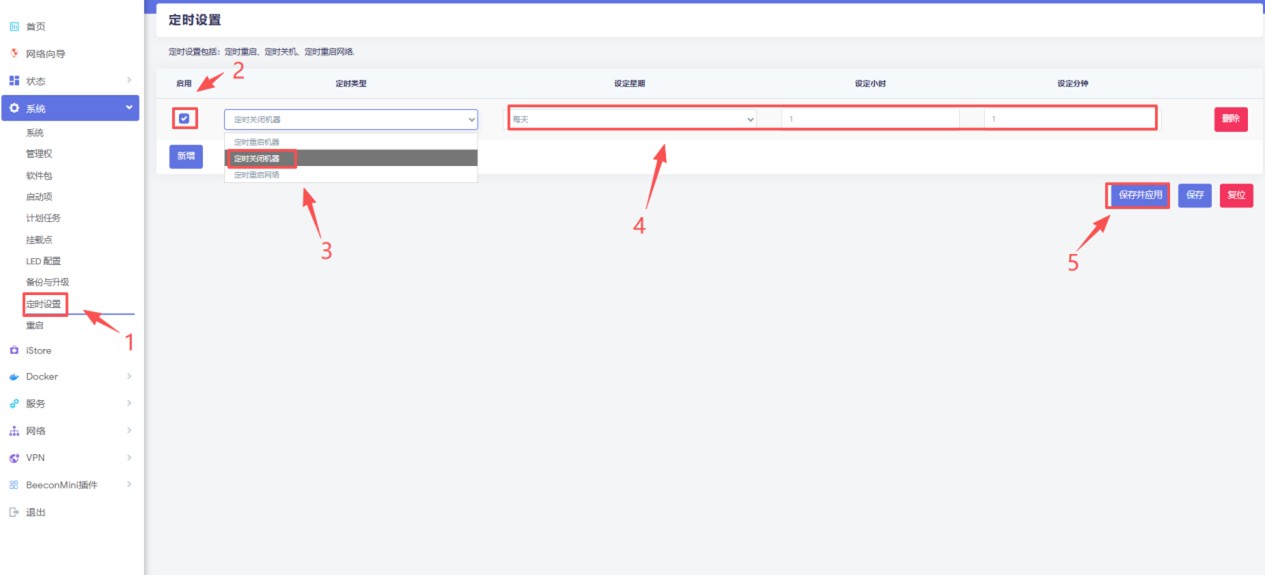This screenshot has width=1265, height=575.
Task: Open LED 配置 submenu item
Action: point(44,261)
